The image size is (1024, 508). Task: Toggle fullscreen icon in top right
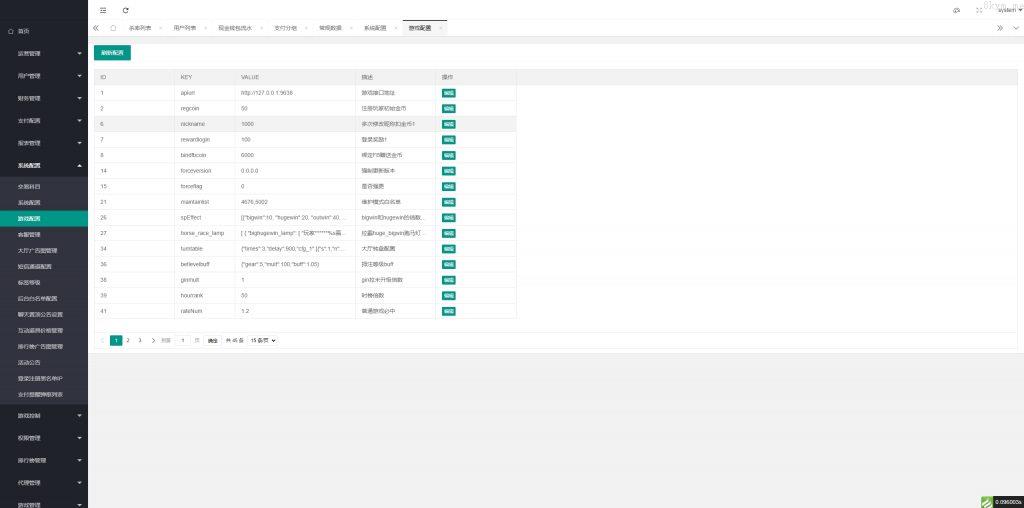[x=978, y=10]
